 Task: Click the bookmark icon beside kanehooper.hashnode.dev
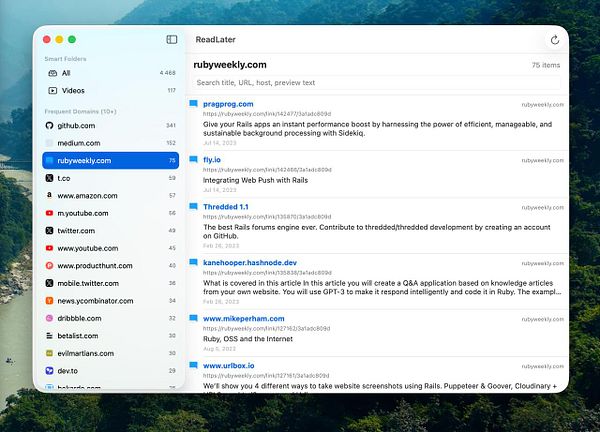(x=194, y=262)
